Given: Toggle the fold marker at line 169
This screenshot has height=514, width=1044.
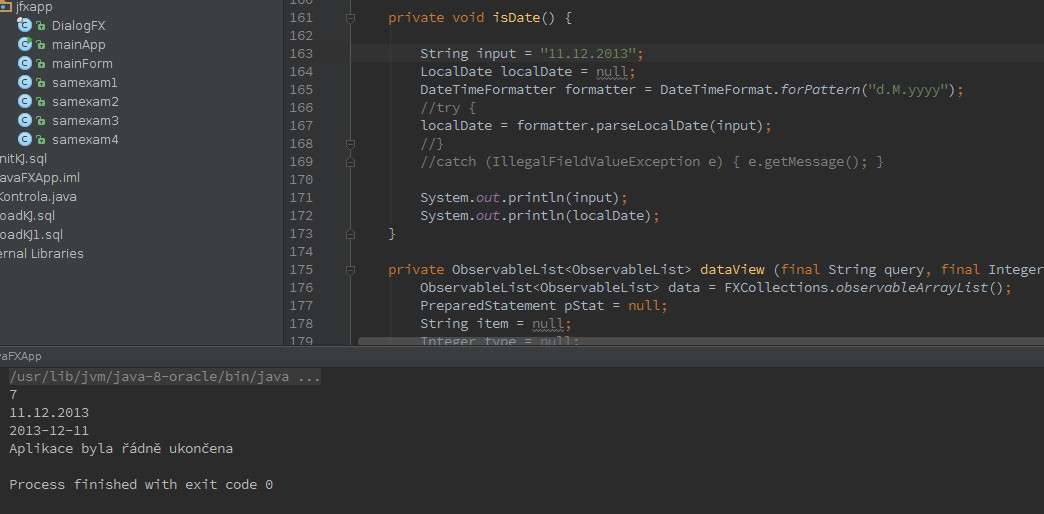Looking at the screenshot, I should pyautogui.click(x=350, y=161).
